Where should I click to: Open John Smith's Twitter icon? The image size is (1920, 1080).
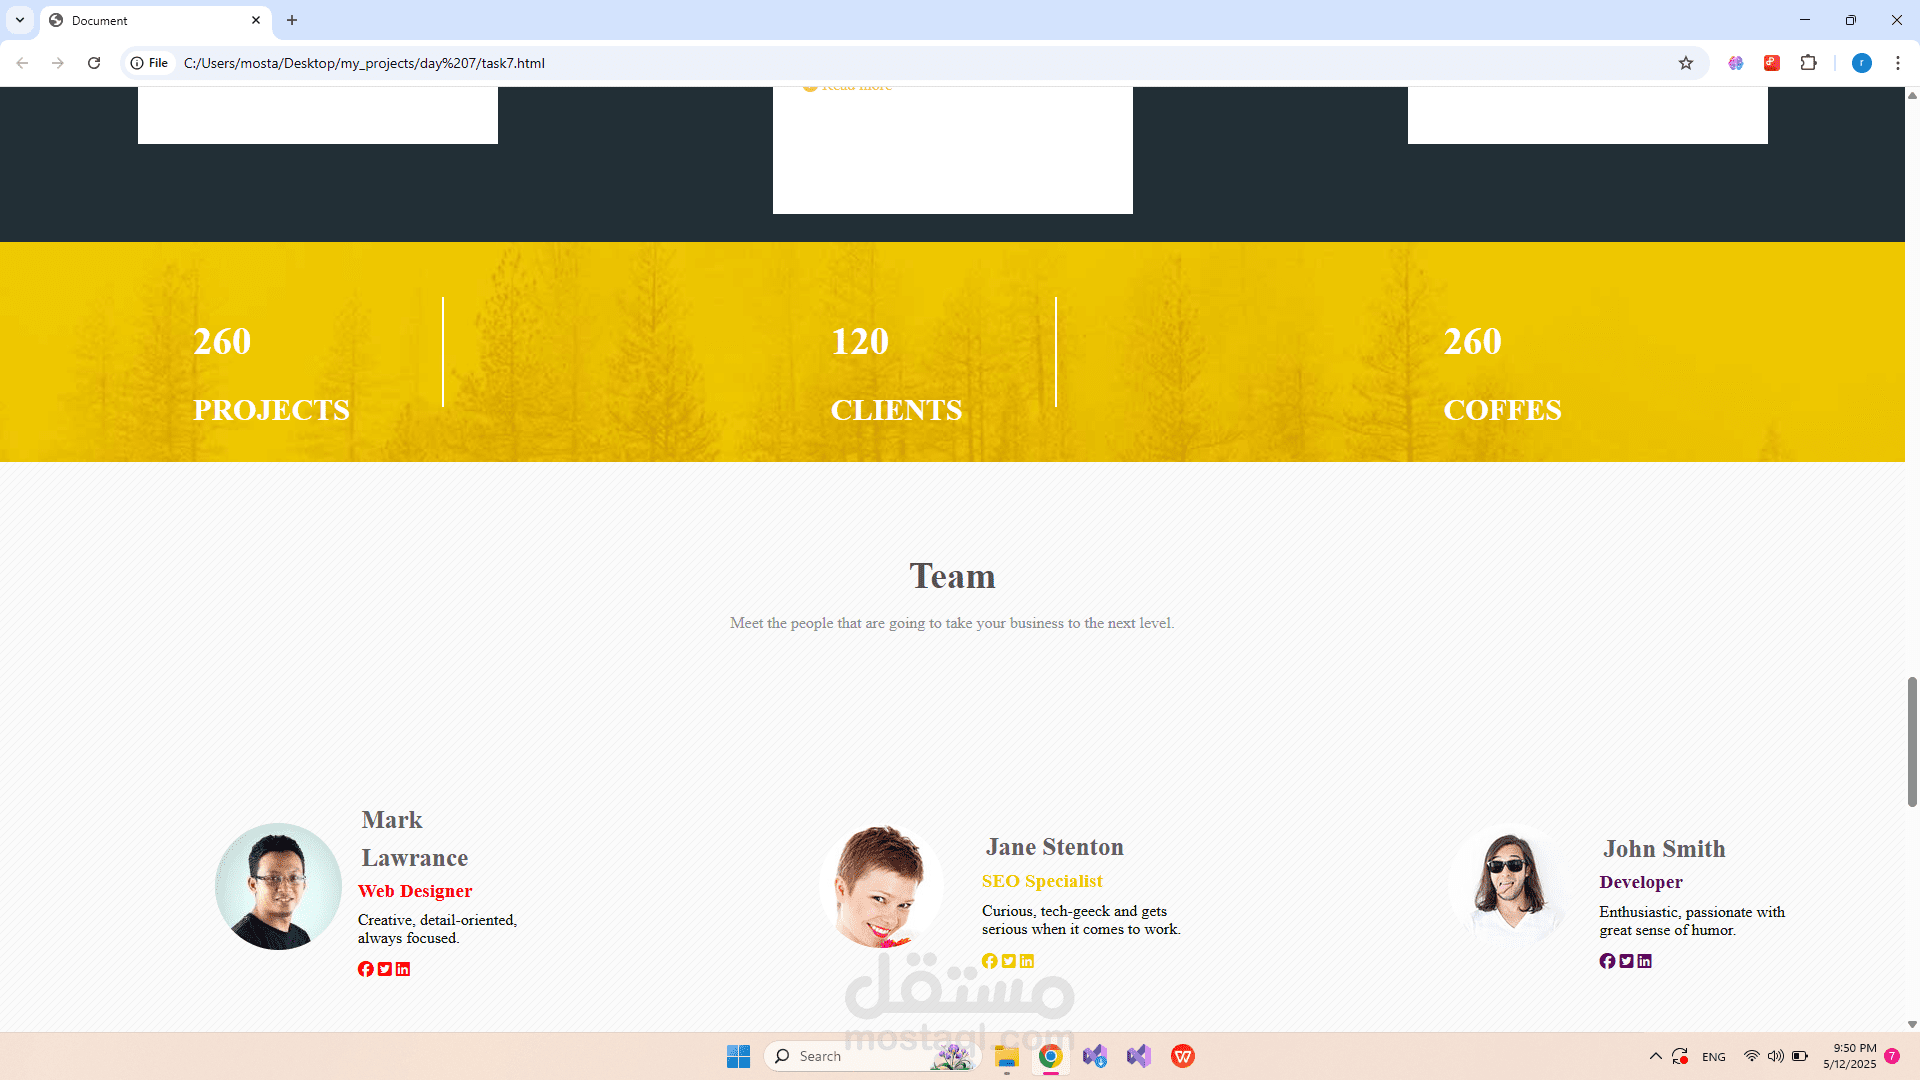[1627, 961]
